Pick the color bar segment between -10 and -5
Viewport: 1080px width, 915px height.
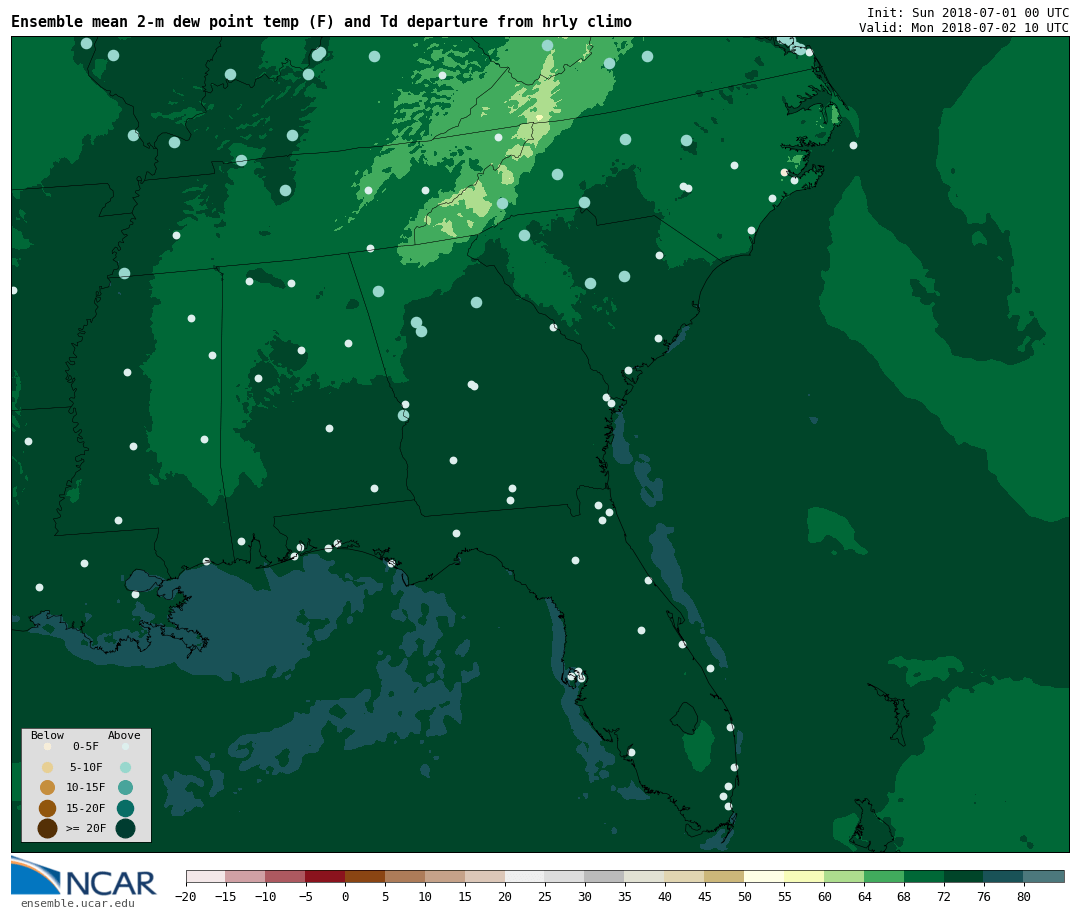tap(285, 876)
